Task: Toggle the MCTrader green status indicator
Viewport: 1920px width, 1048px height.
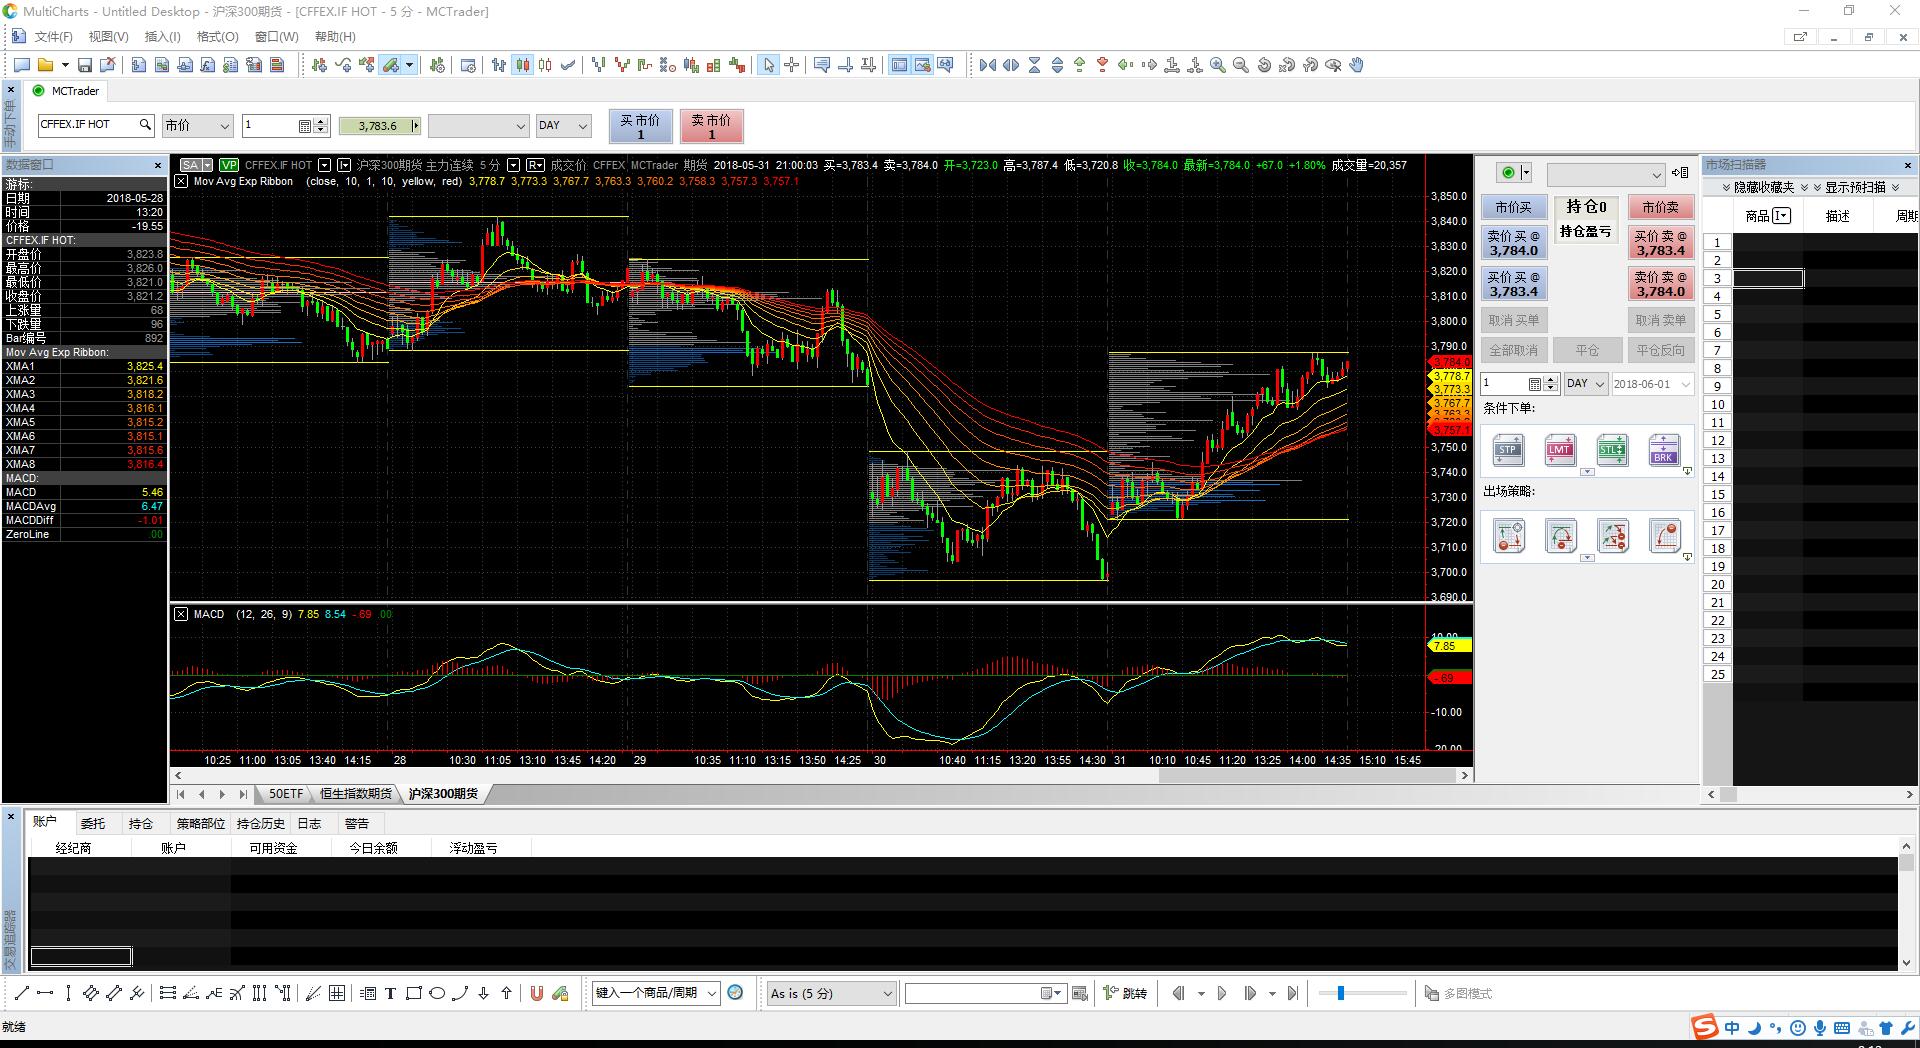Action: (39, 91)
